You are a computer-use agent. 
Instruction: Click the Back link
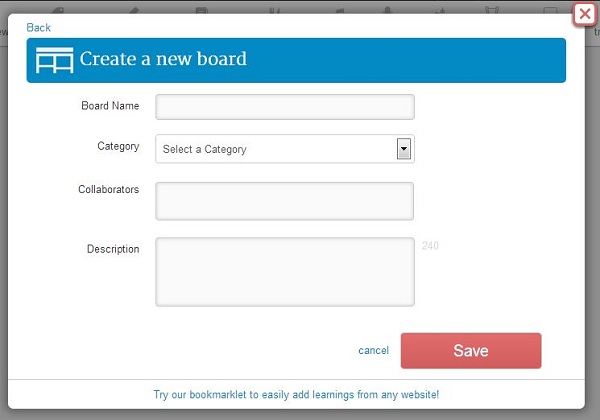click(x=38, y=27)
